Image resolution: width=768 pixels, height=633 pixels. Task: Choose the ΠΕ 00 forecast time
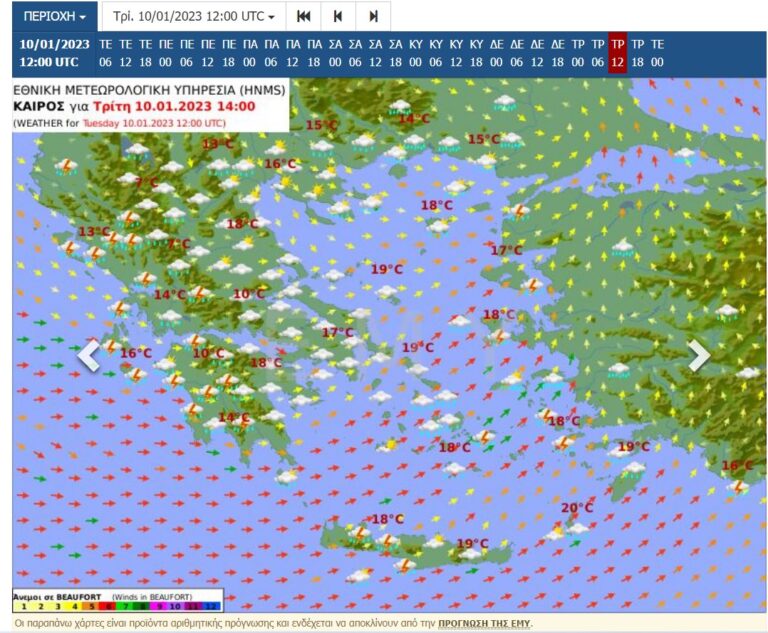166,52
